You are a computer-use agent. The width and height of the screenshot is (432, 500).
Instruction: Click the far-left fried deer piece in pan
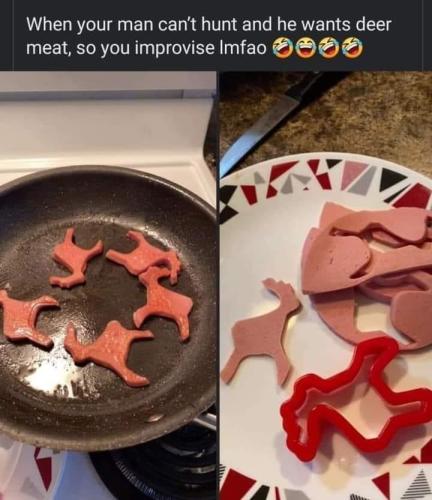[25, 317]
